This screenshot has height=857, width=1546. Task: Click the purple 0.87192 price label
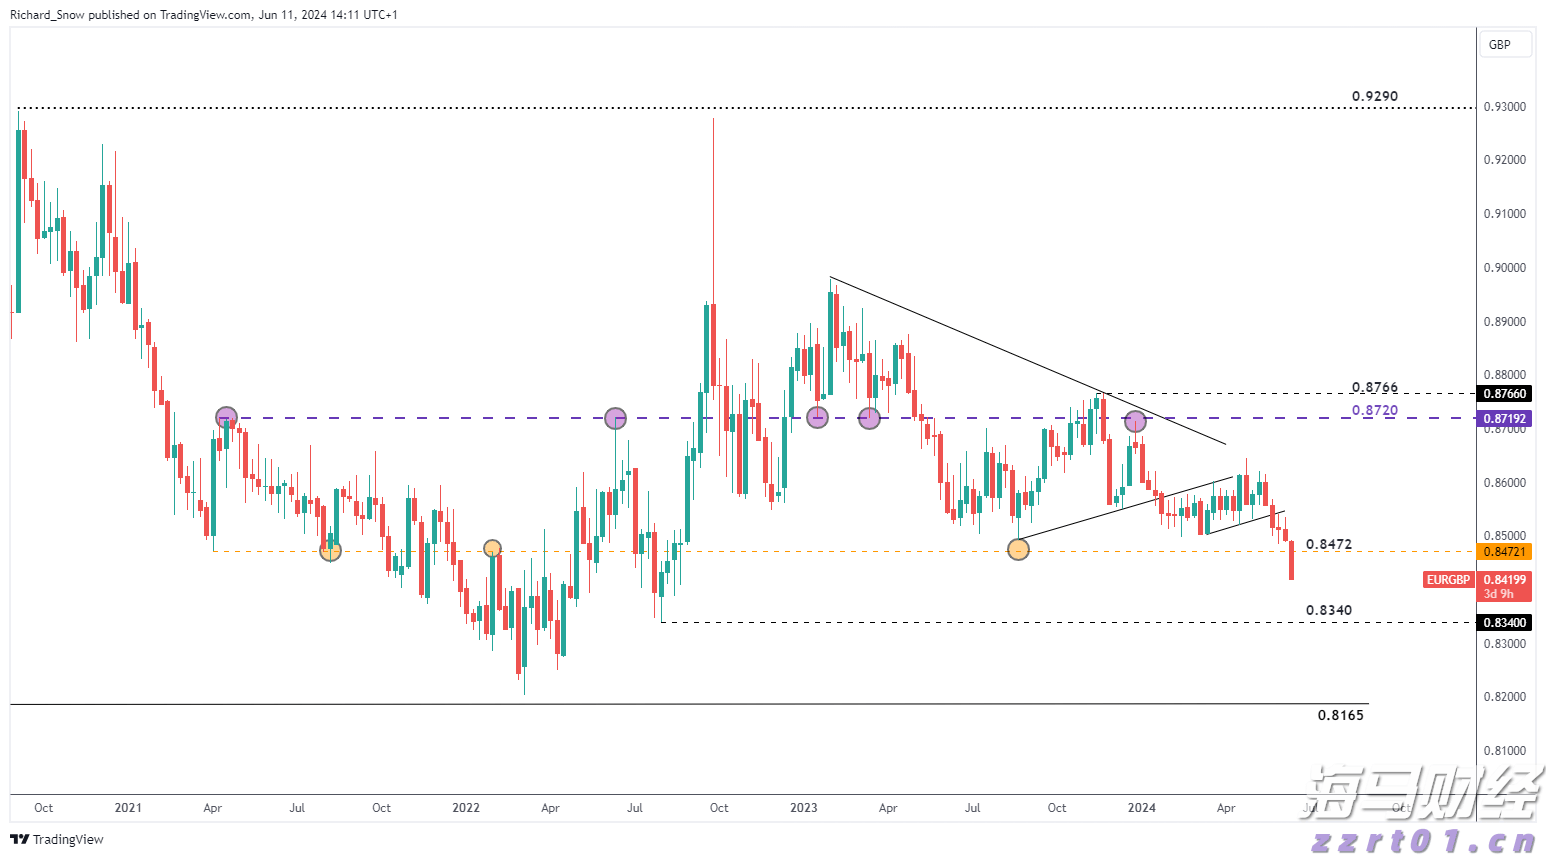point(1504,418)
